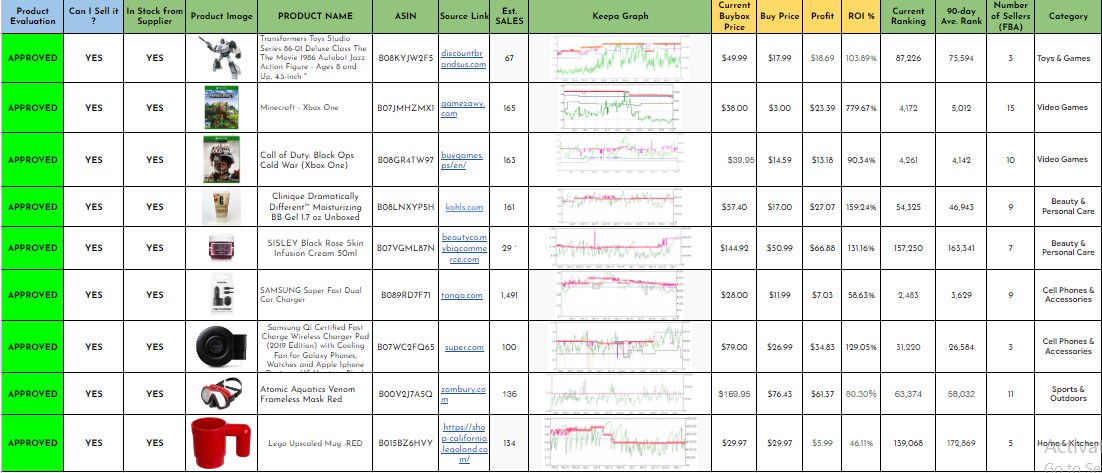This screenshot has width=1102, height=473.
Task: Open the Keepa graph for SISLEY row
Action: tap(620, 248)
